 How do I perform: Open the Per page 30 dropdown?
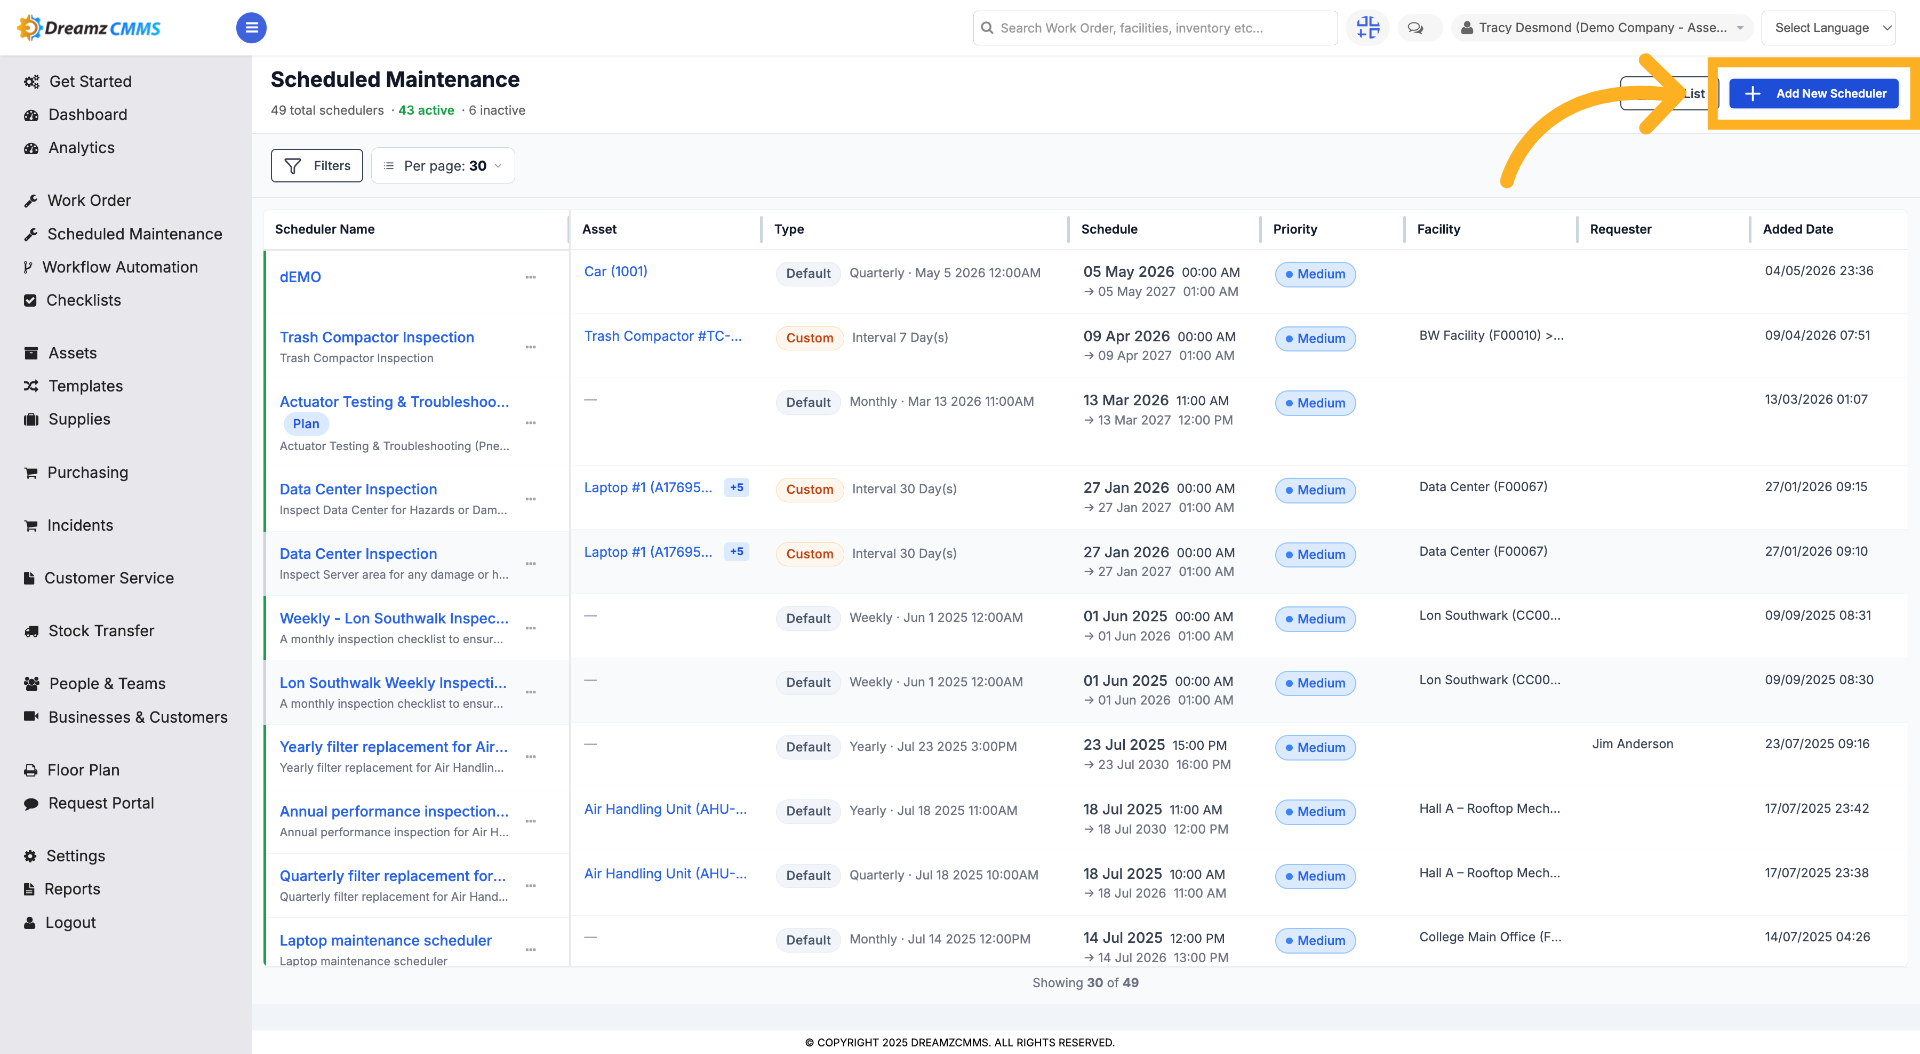click(443, 166)
